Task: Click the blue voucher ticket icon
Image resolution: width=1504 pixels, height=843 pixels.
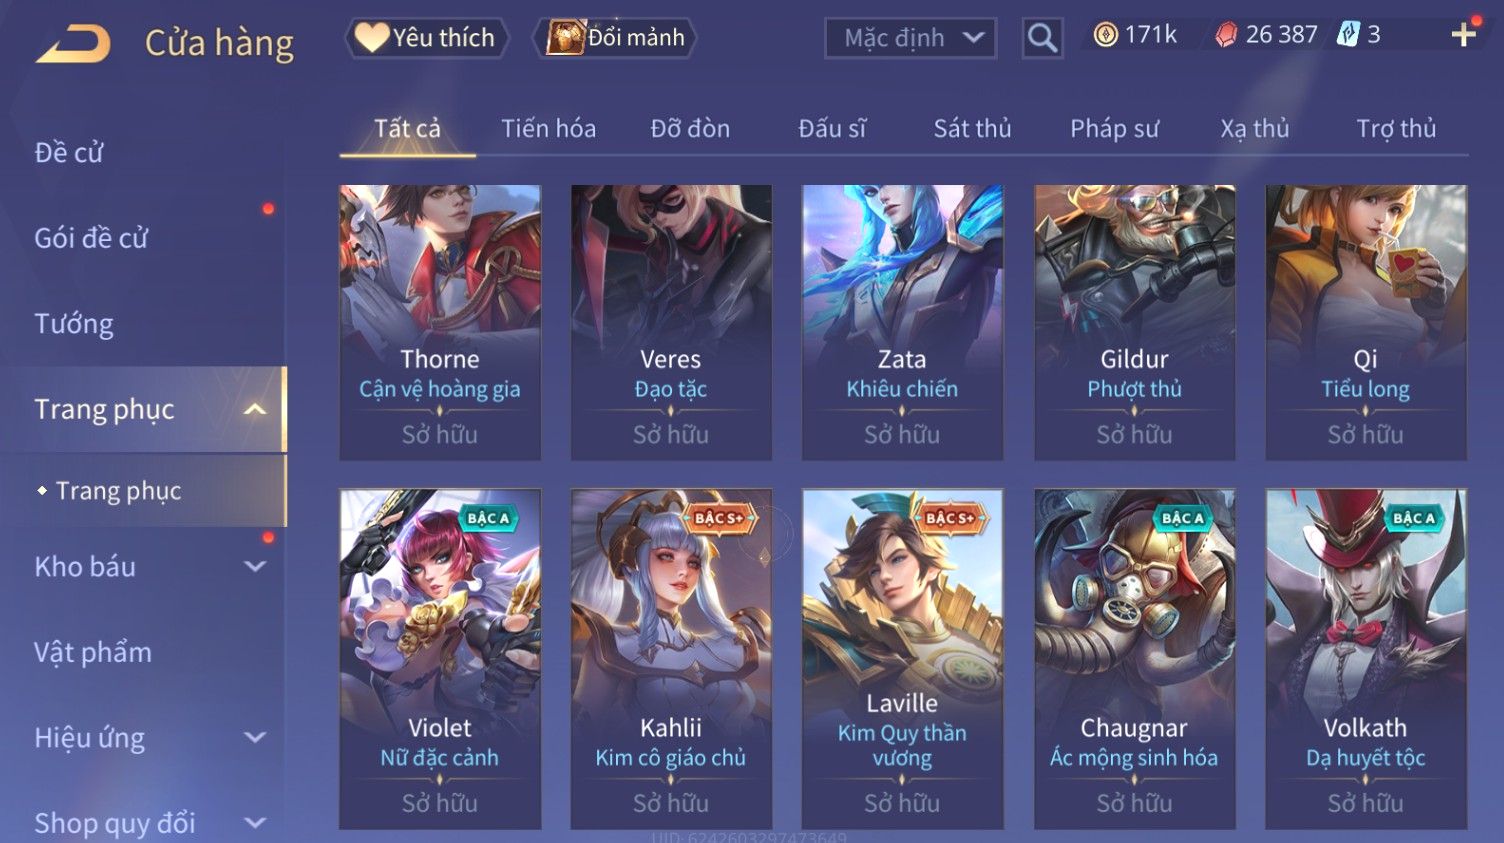Action: point(1349,35)
